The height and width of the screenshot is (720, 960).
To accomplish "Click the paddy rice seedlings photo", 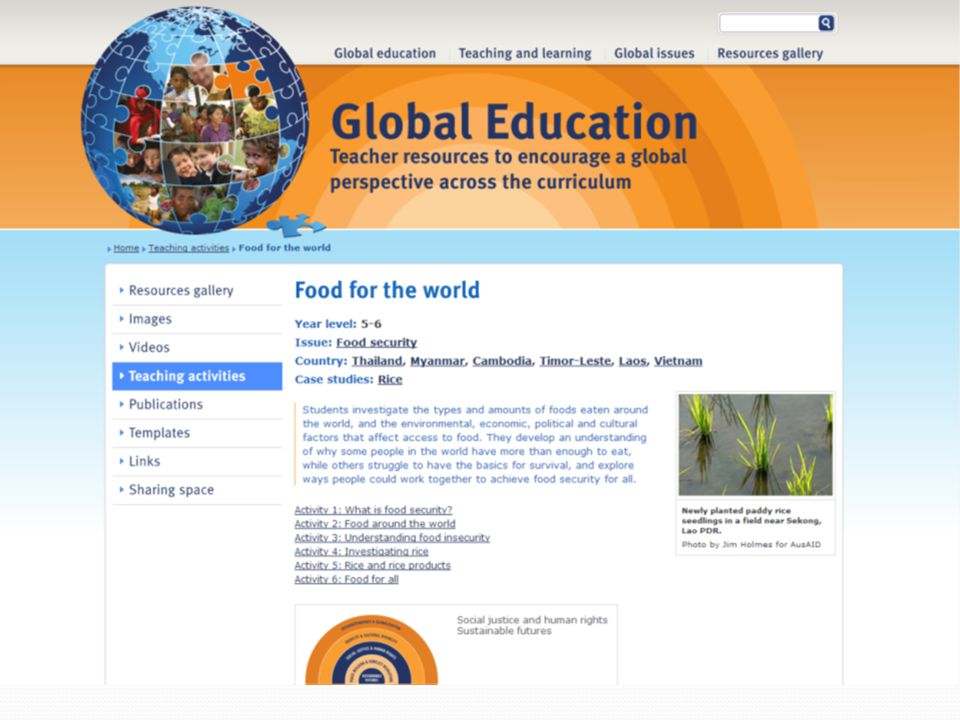I will (x=756, y=444).
